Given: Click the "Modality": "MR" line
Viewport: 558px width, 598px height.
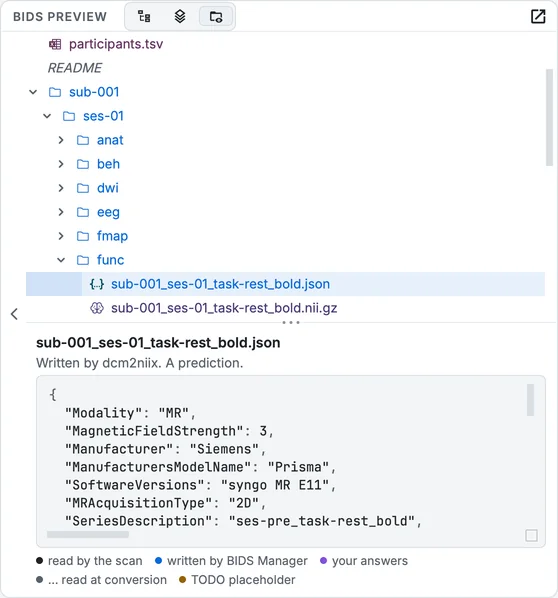Looking at the screenshot, I should click(x=130, y=413).
